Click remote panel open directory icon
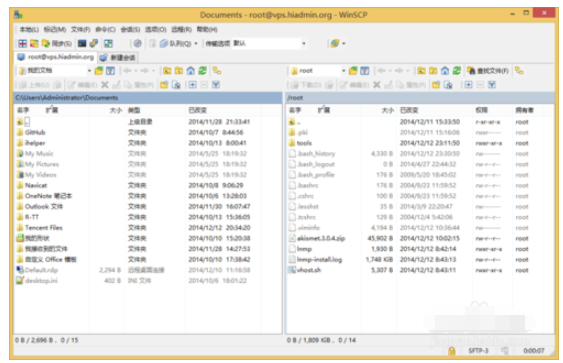Image resolution: width=563 pixels, height=363 pixels. pyautogui.click(x=353, y=71)
